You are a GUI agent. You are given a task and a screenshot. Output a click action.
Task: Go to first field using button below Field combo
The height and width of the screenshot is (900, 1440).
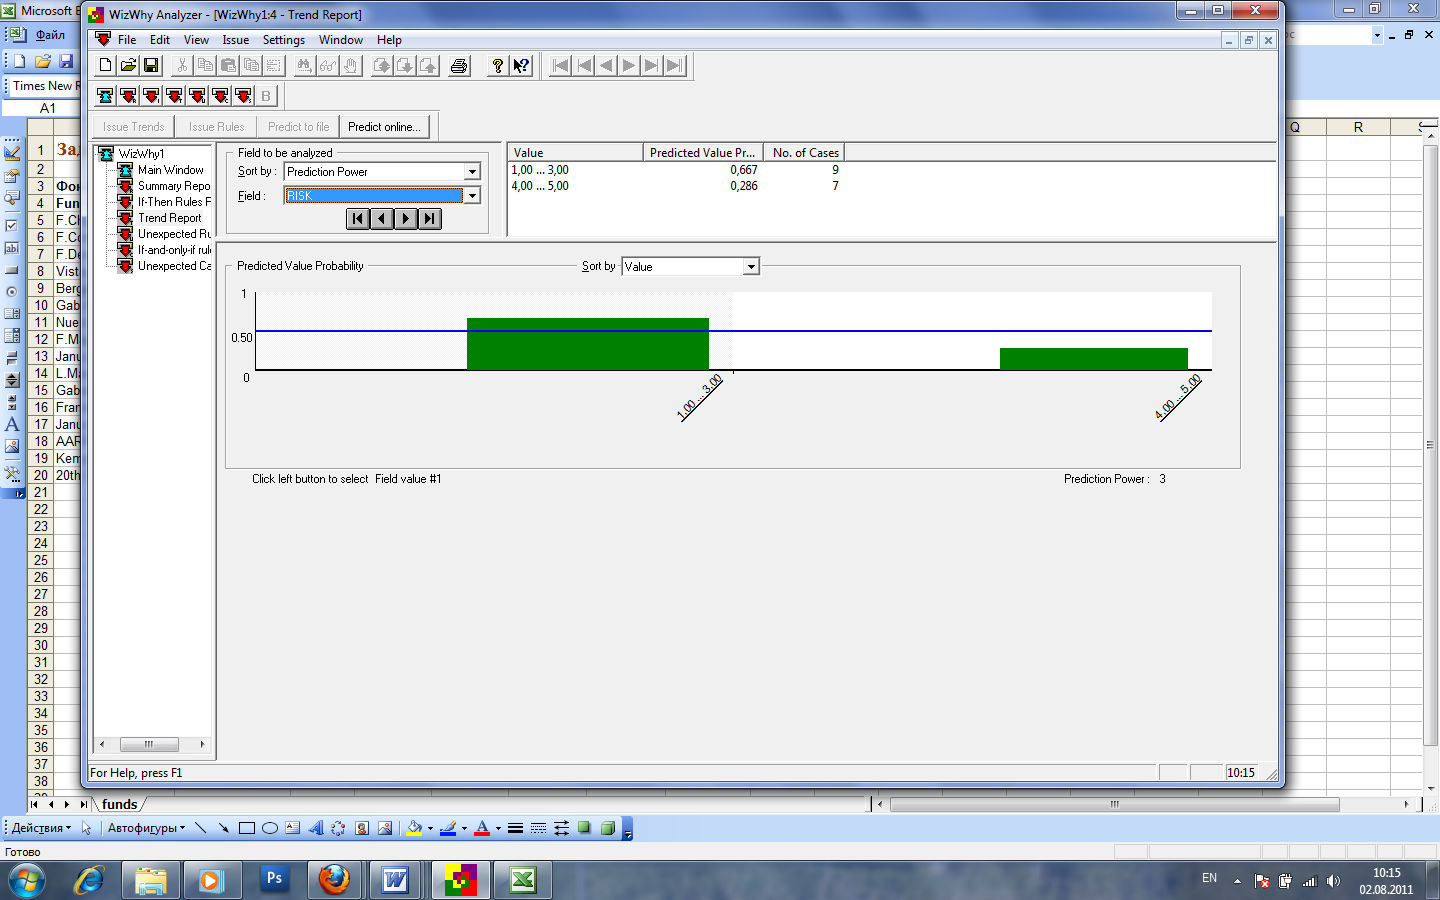pyautogui.click(x=358, y=218)
